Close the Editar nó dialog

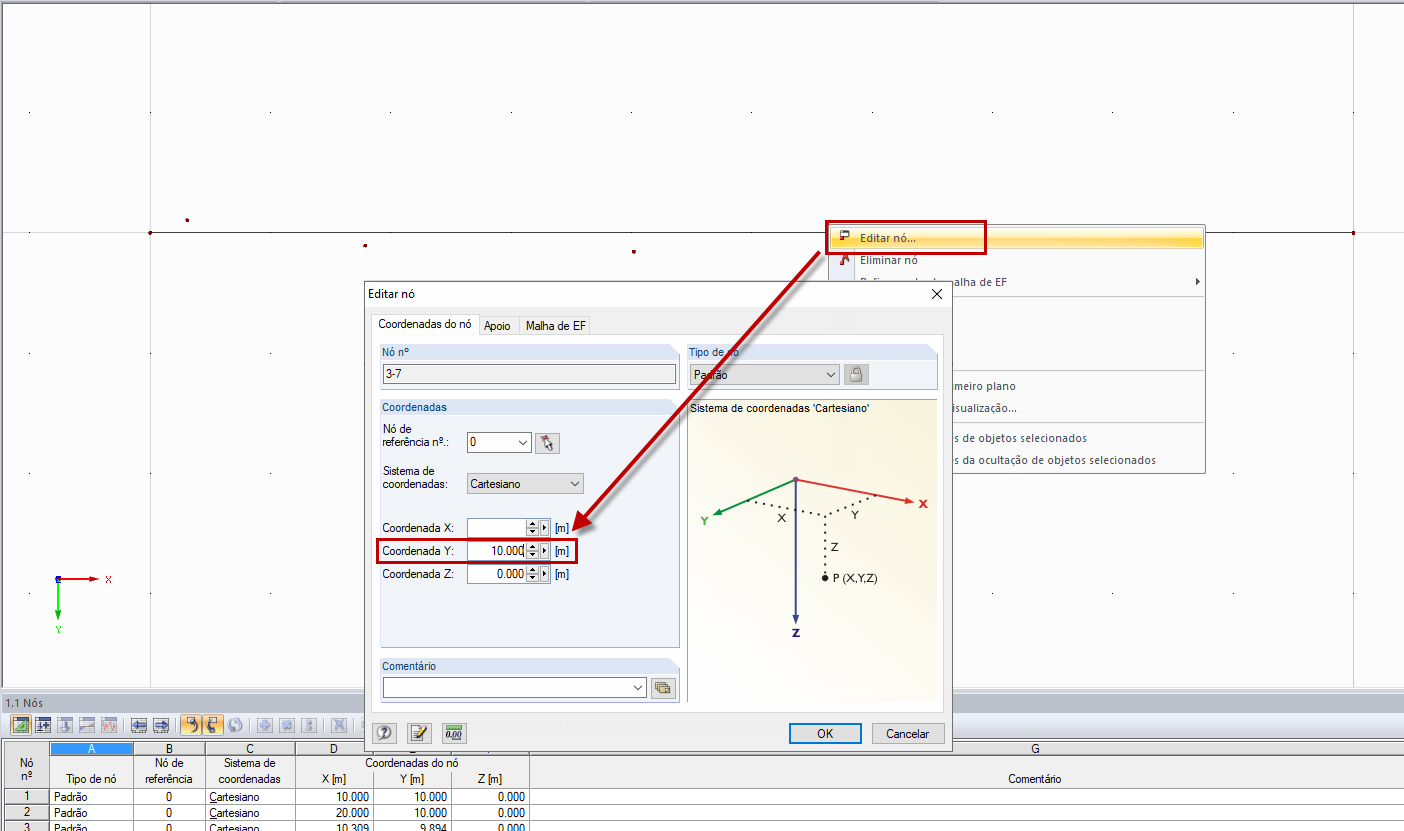coord(937,294)
